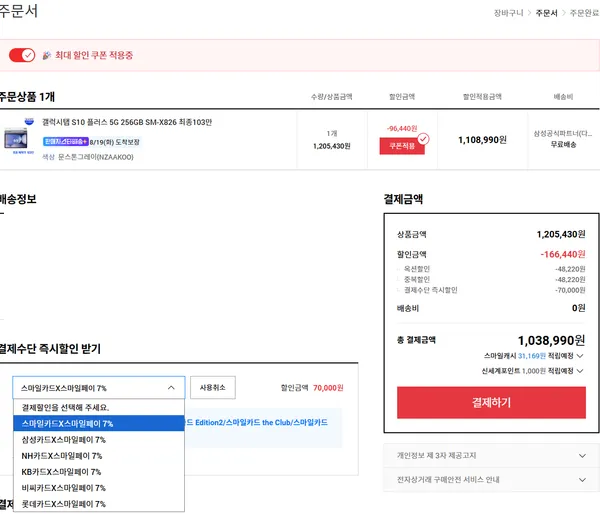600x514 pixels.
Task: Click the 결제하기 payment button
Action: click(x=491, y=402)
